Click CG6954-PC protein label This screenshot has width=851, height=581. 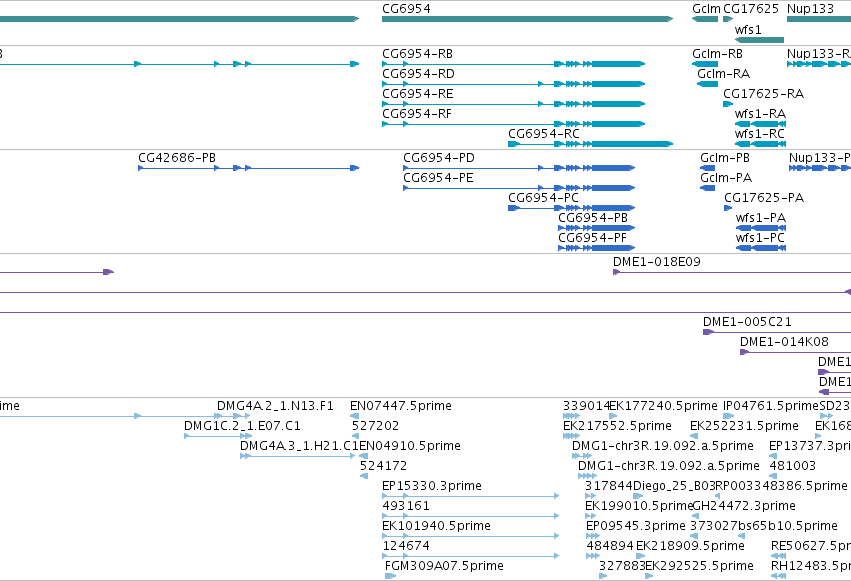(543, 198)
